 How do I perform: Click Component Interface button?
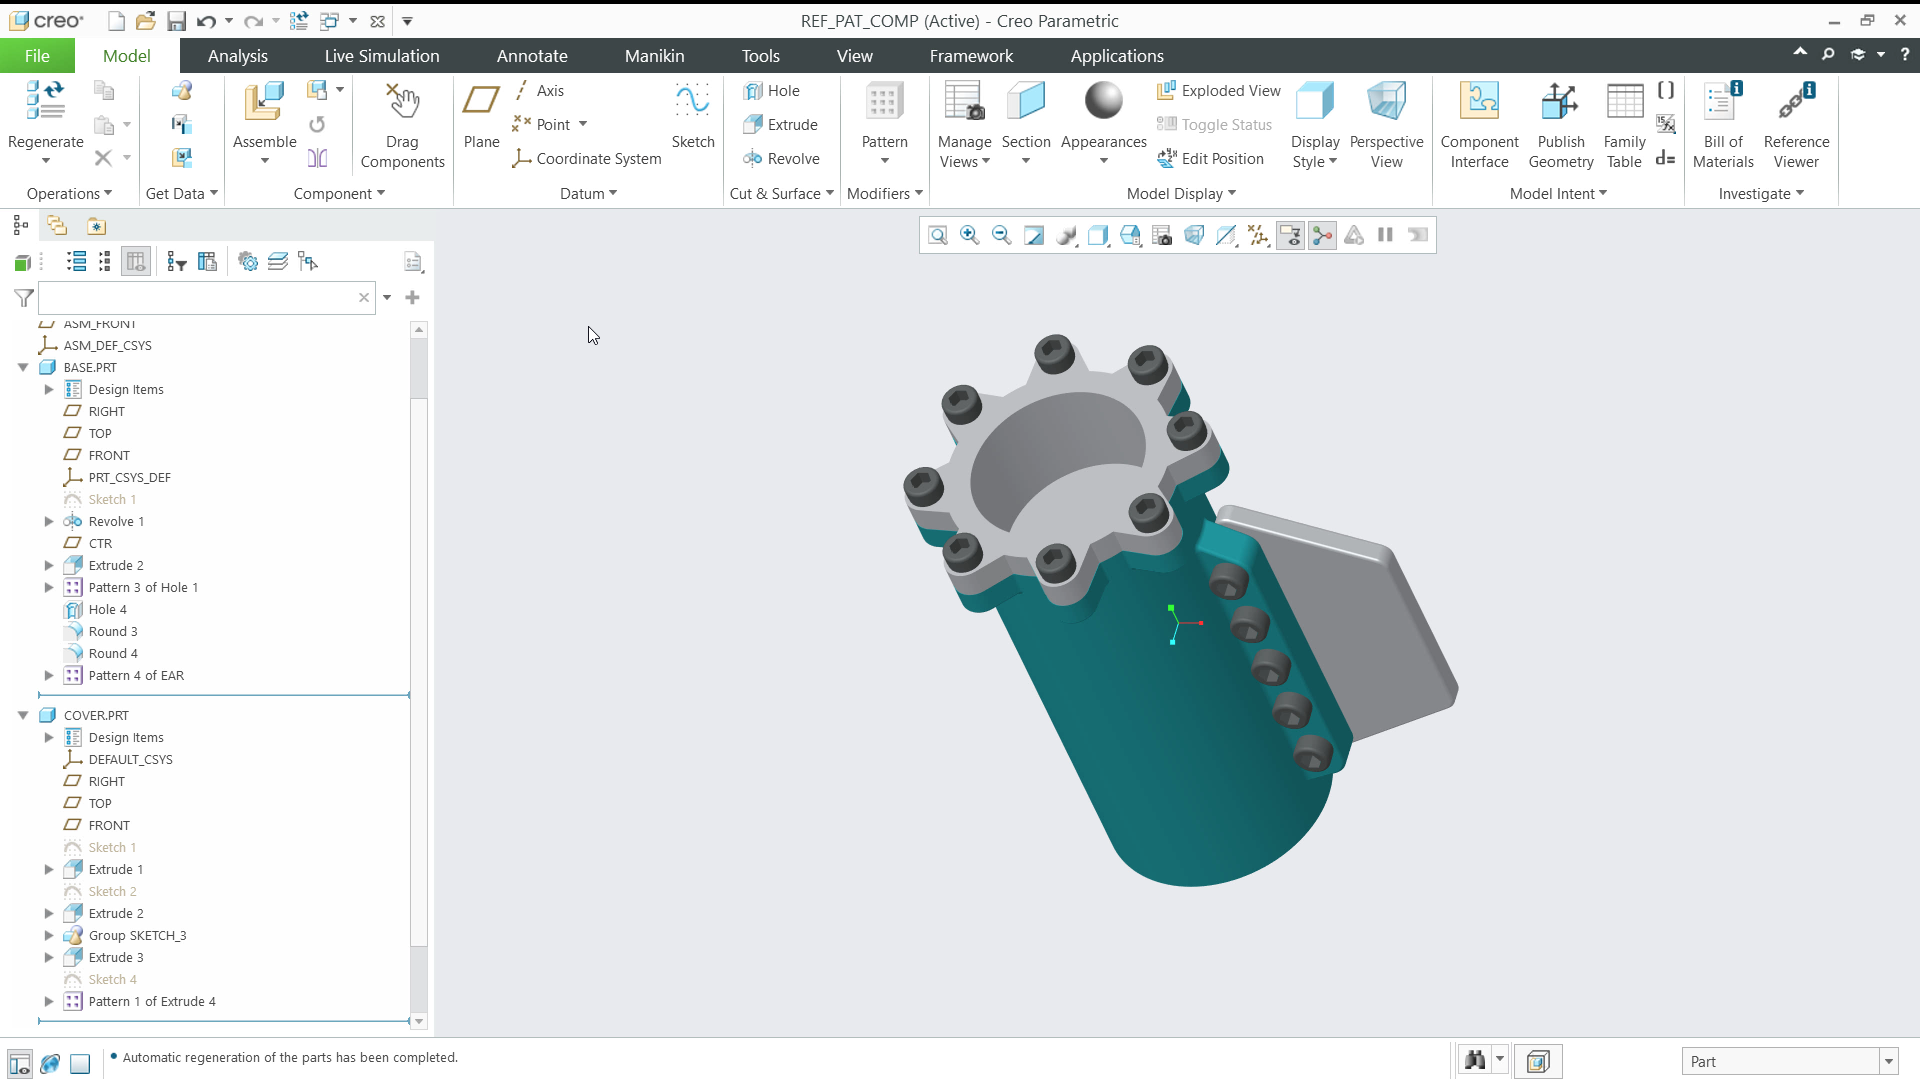(x=1479, y=125)
